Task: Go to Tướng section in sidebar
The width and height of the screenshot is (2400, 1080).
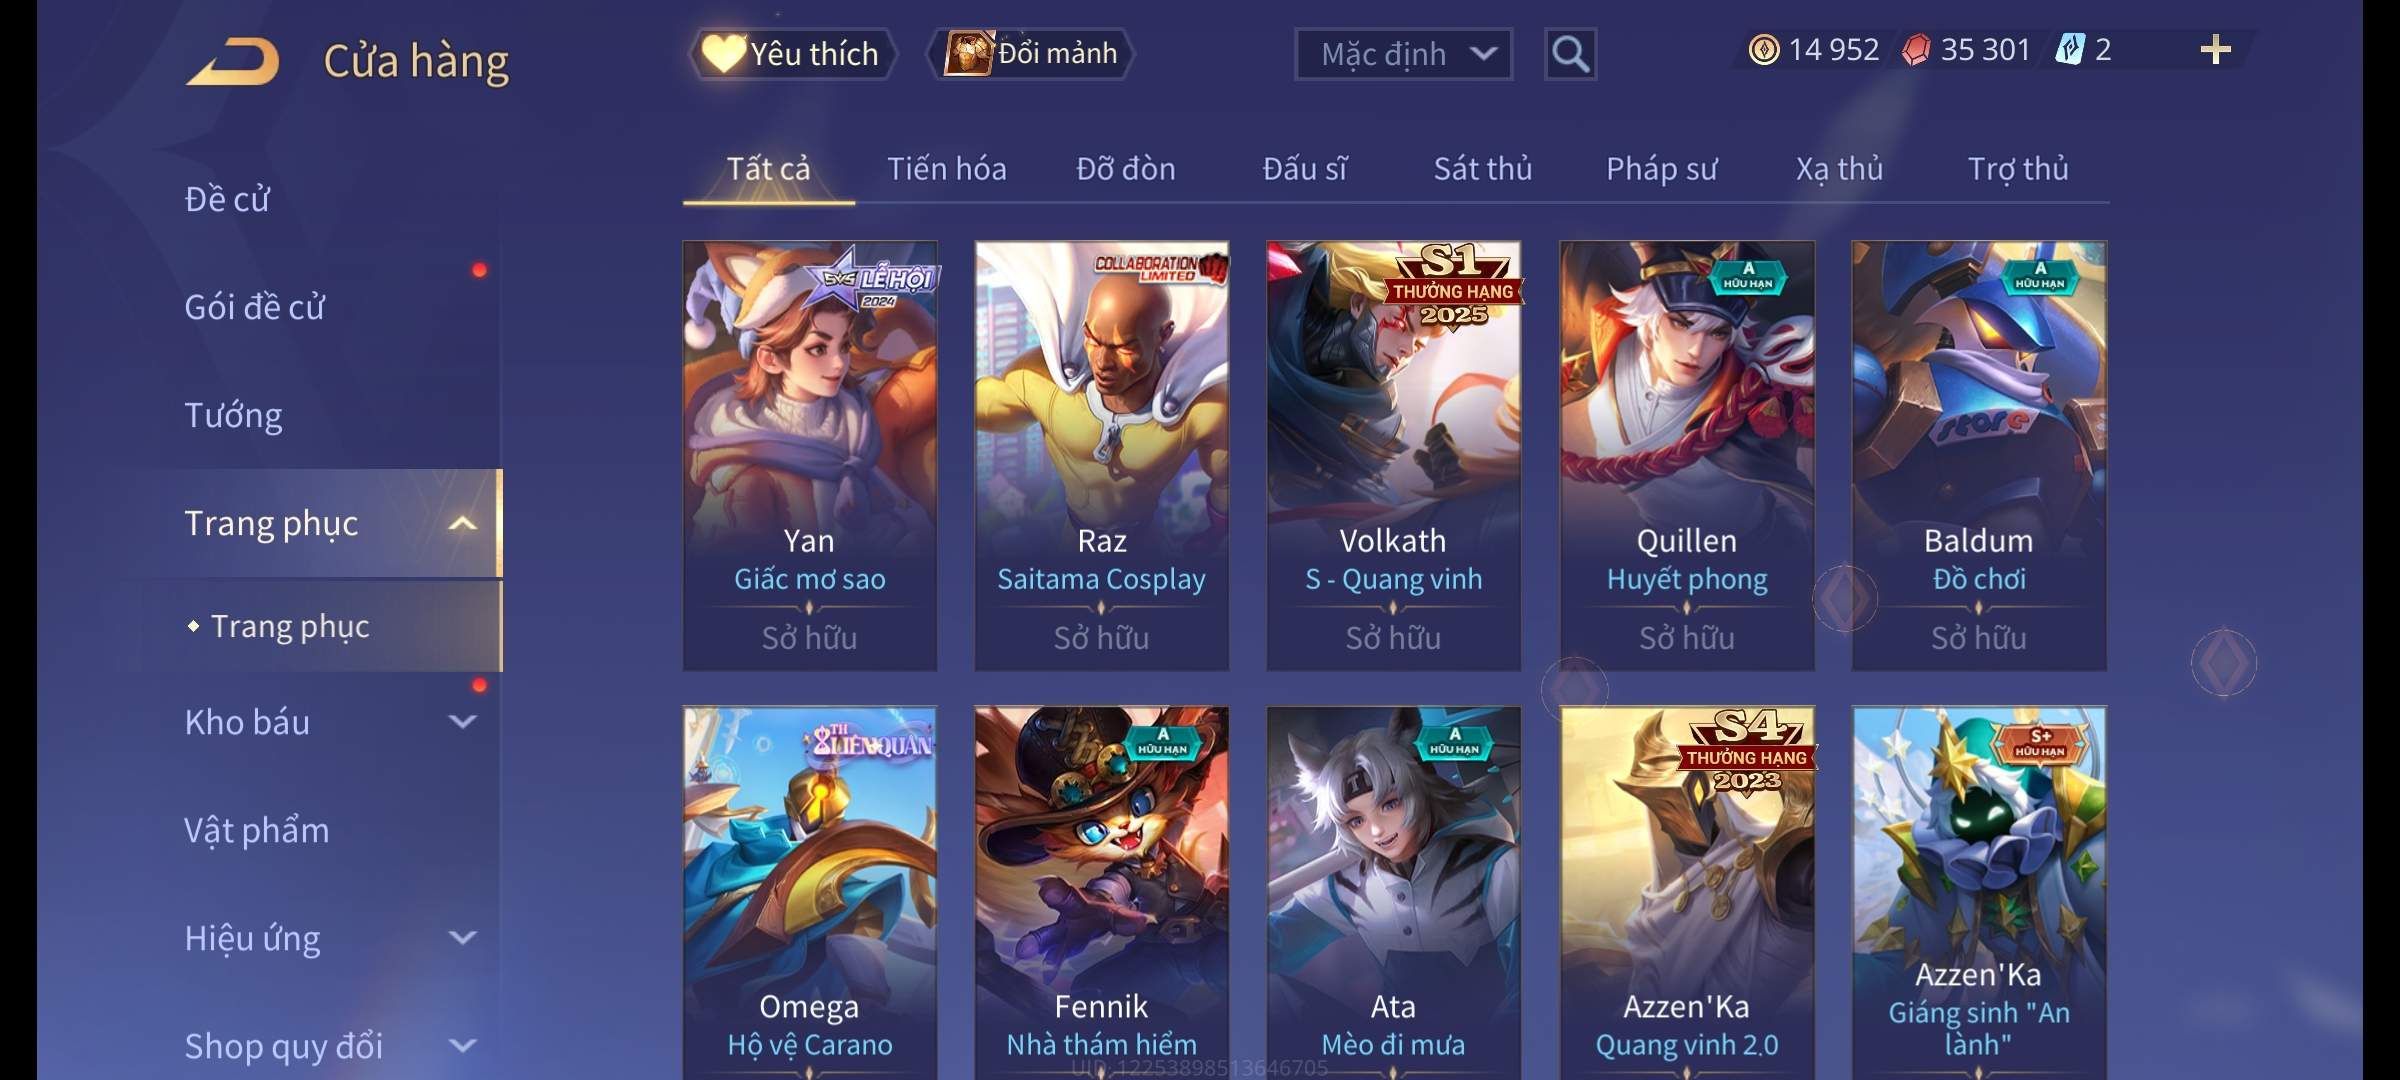Action: pos(233,415)
